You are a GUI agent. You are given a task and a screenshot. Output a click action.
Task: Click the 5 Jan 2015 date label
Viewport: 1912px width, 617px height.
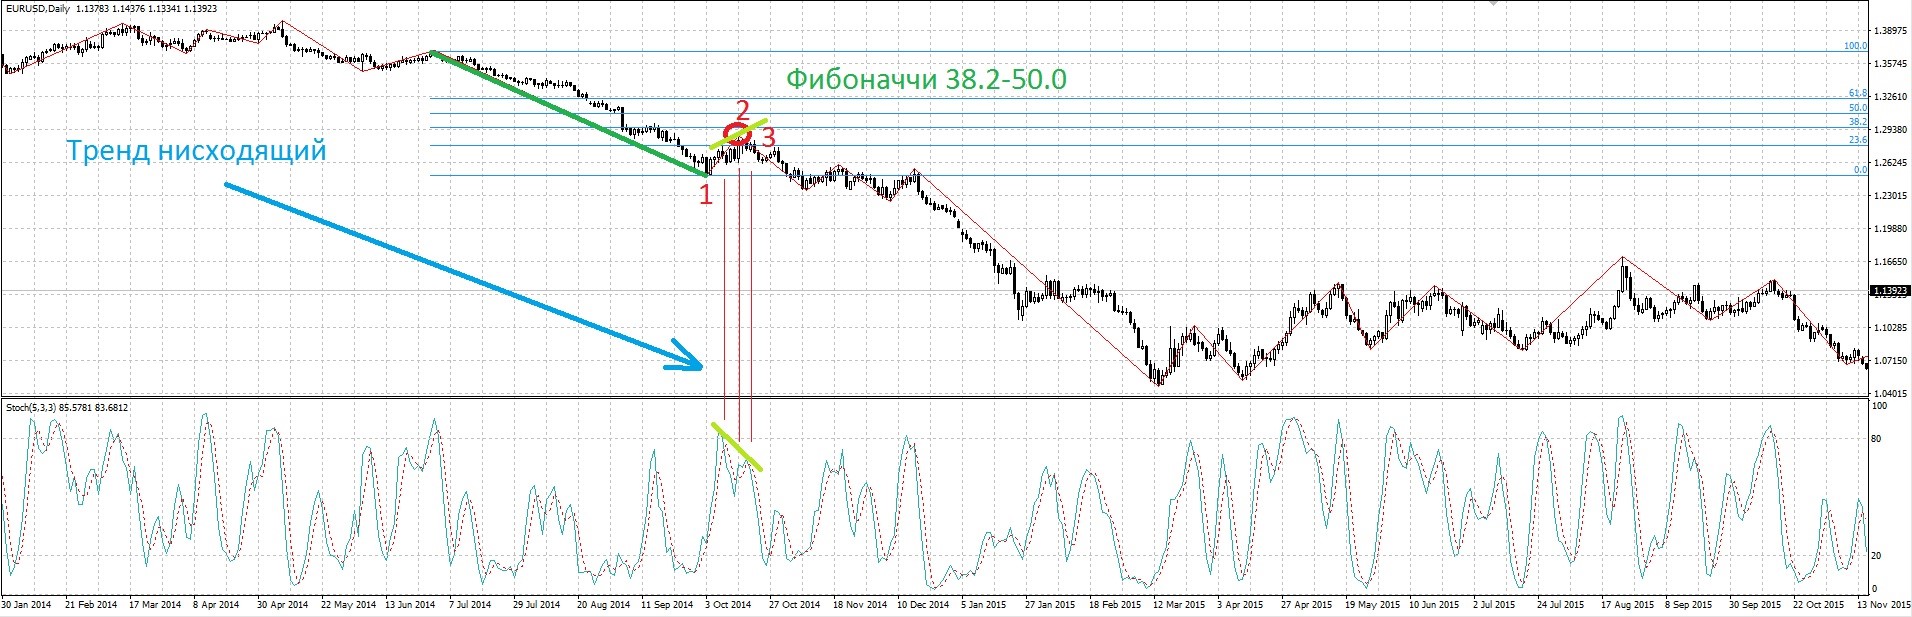coord(984,605)
